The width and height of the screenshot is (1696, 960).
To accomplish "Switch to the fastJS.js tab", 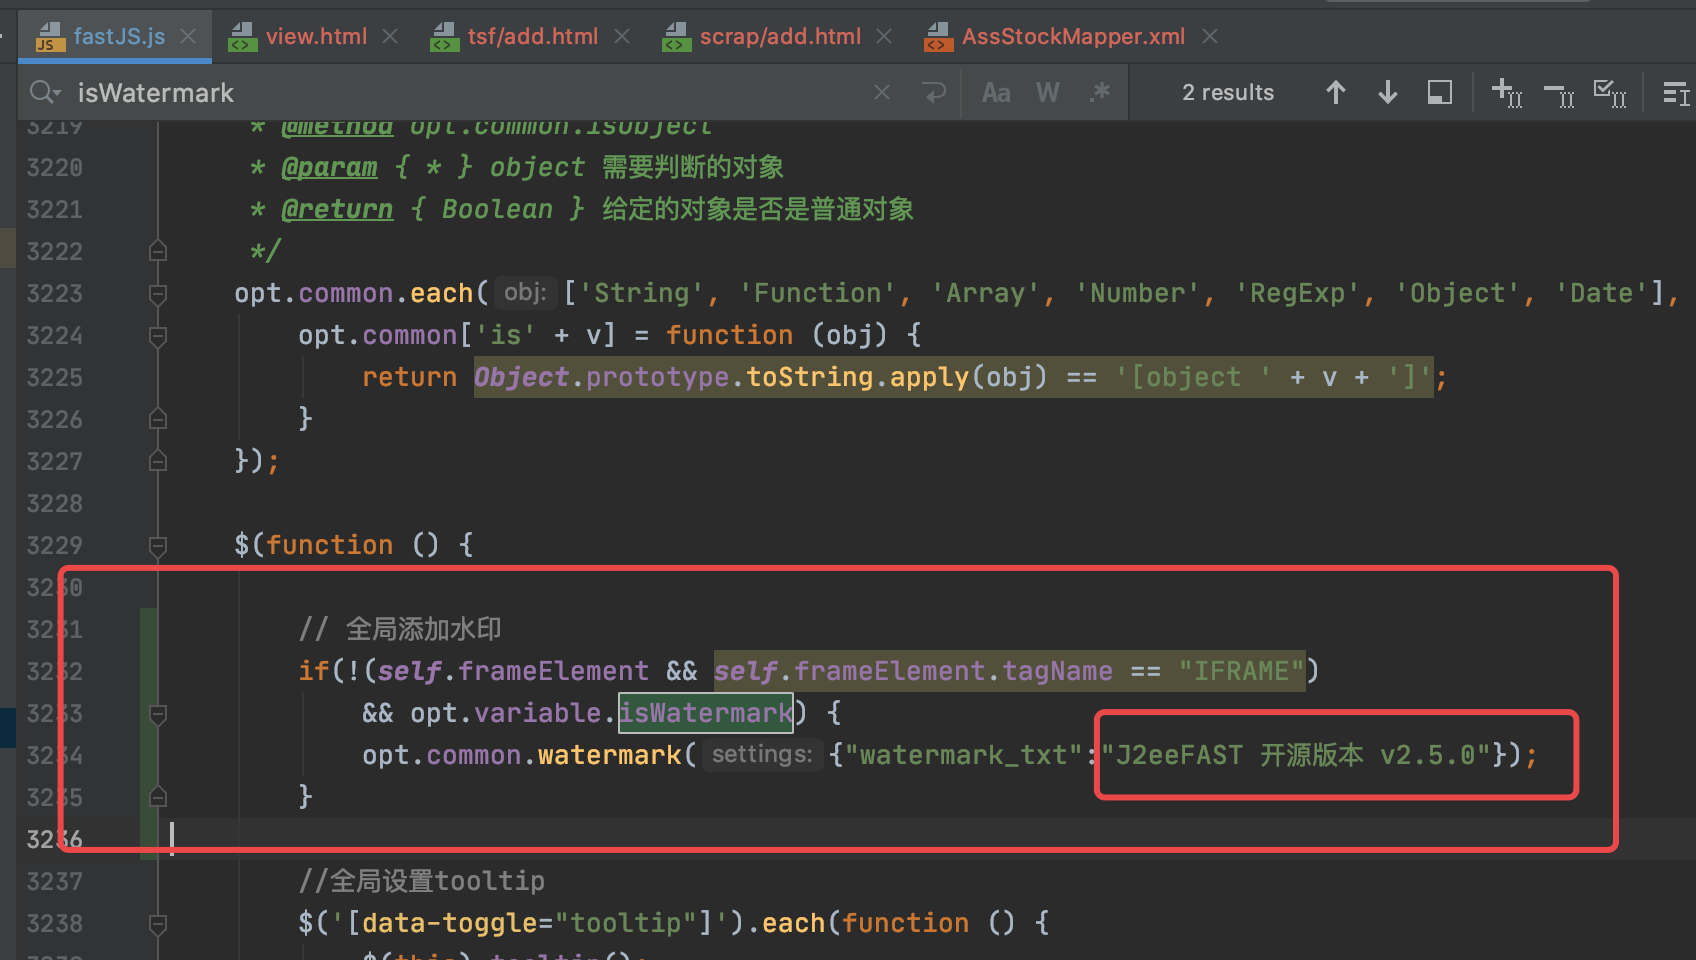I will tap(119, 37).
